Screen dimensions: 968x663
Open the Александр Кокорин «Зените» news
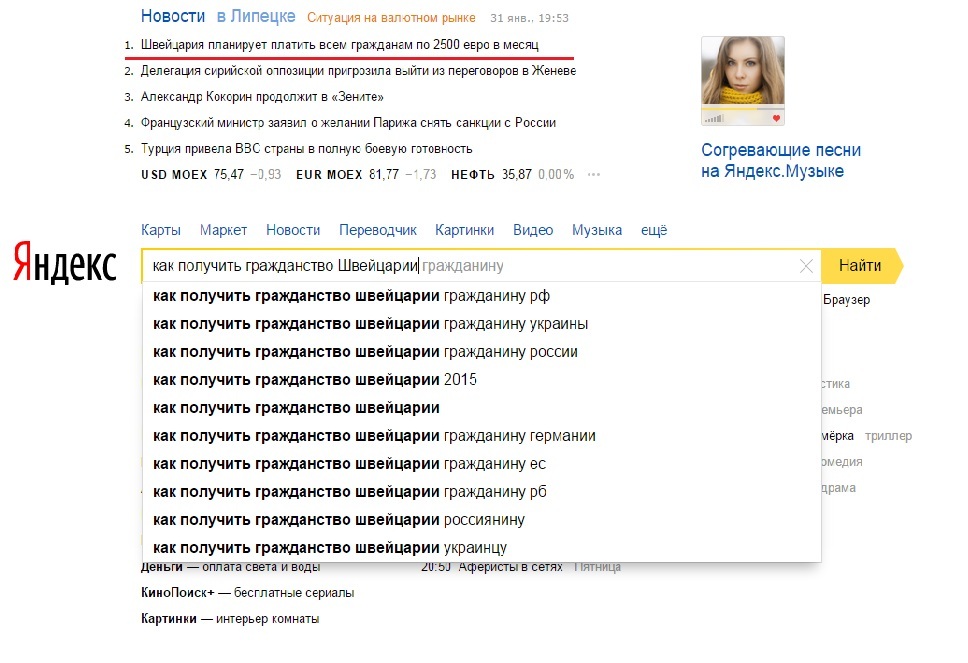(x=262, y=97)
